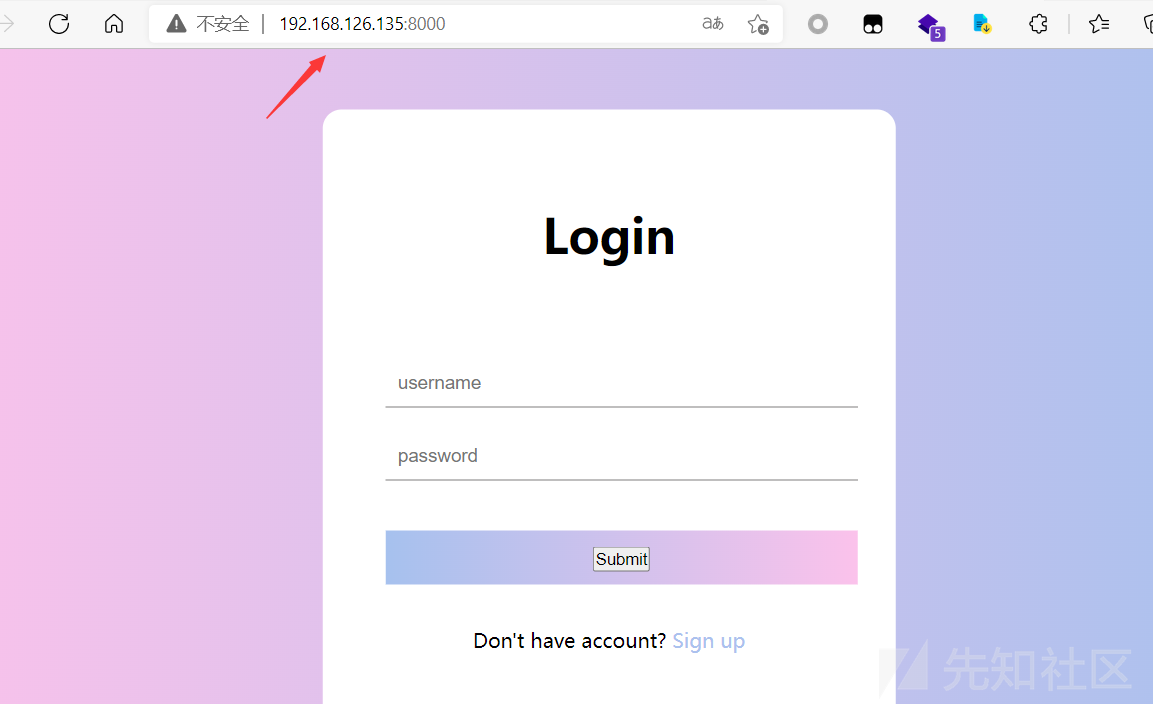Image resolution: width=1153 pixels, height=704 pixels.
Task: Open the Extensions puzzle piece menu
Action: [1038, 24]
